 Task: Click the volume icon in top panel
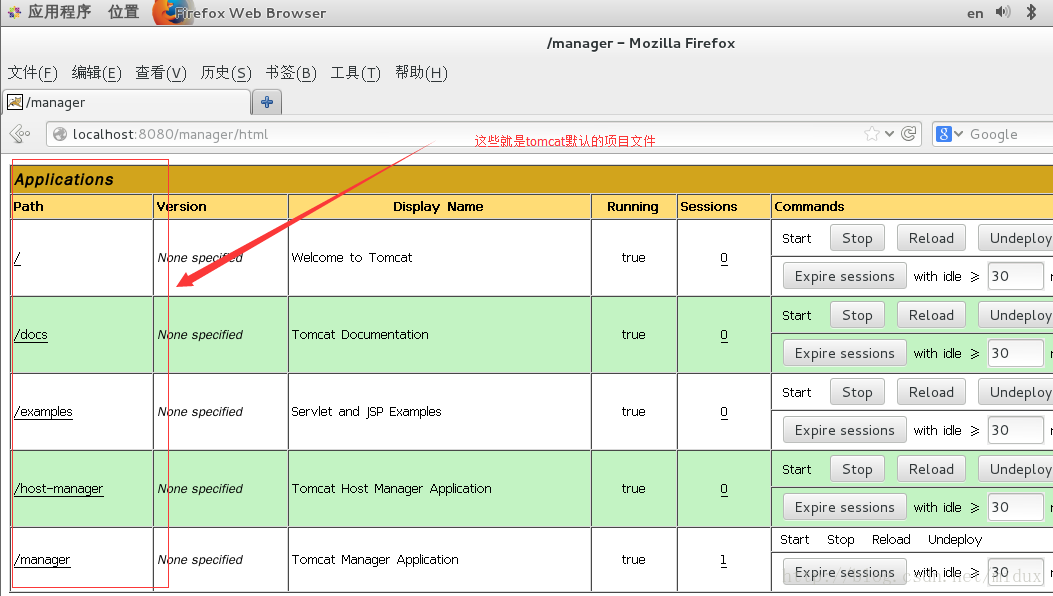coord(1003,12)
